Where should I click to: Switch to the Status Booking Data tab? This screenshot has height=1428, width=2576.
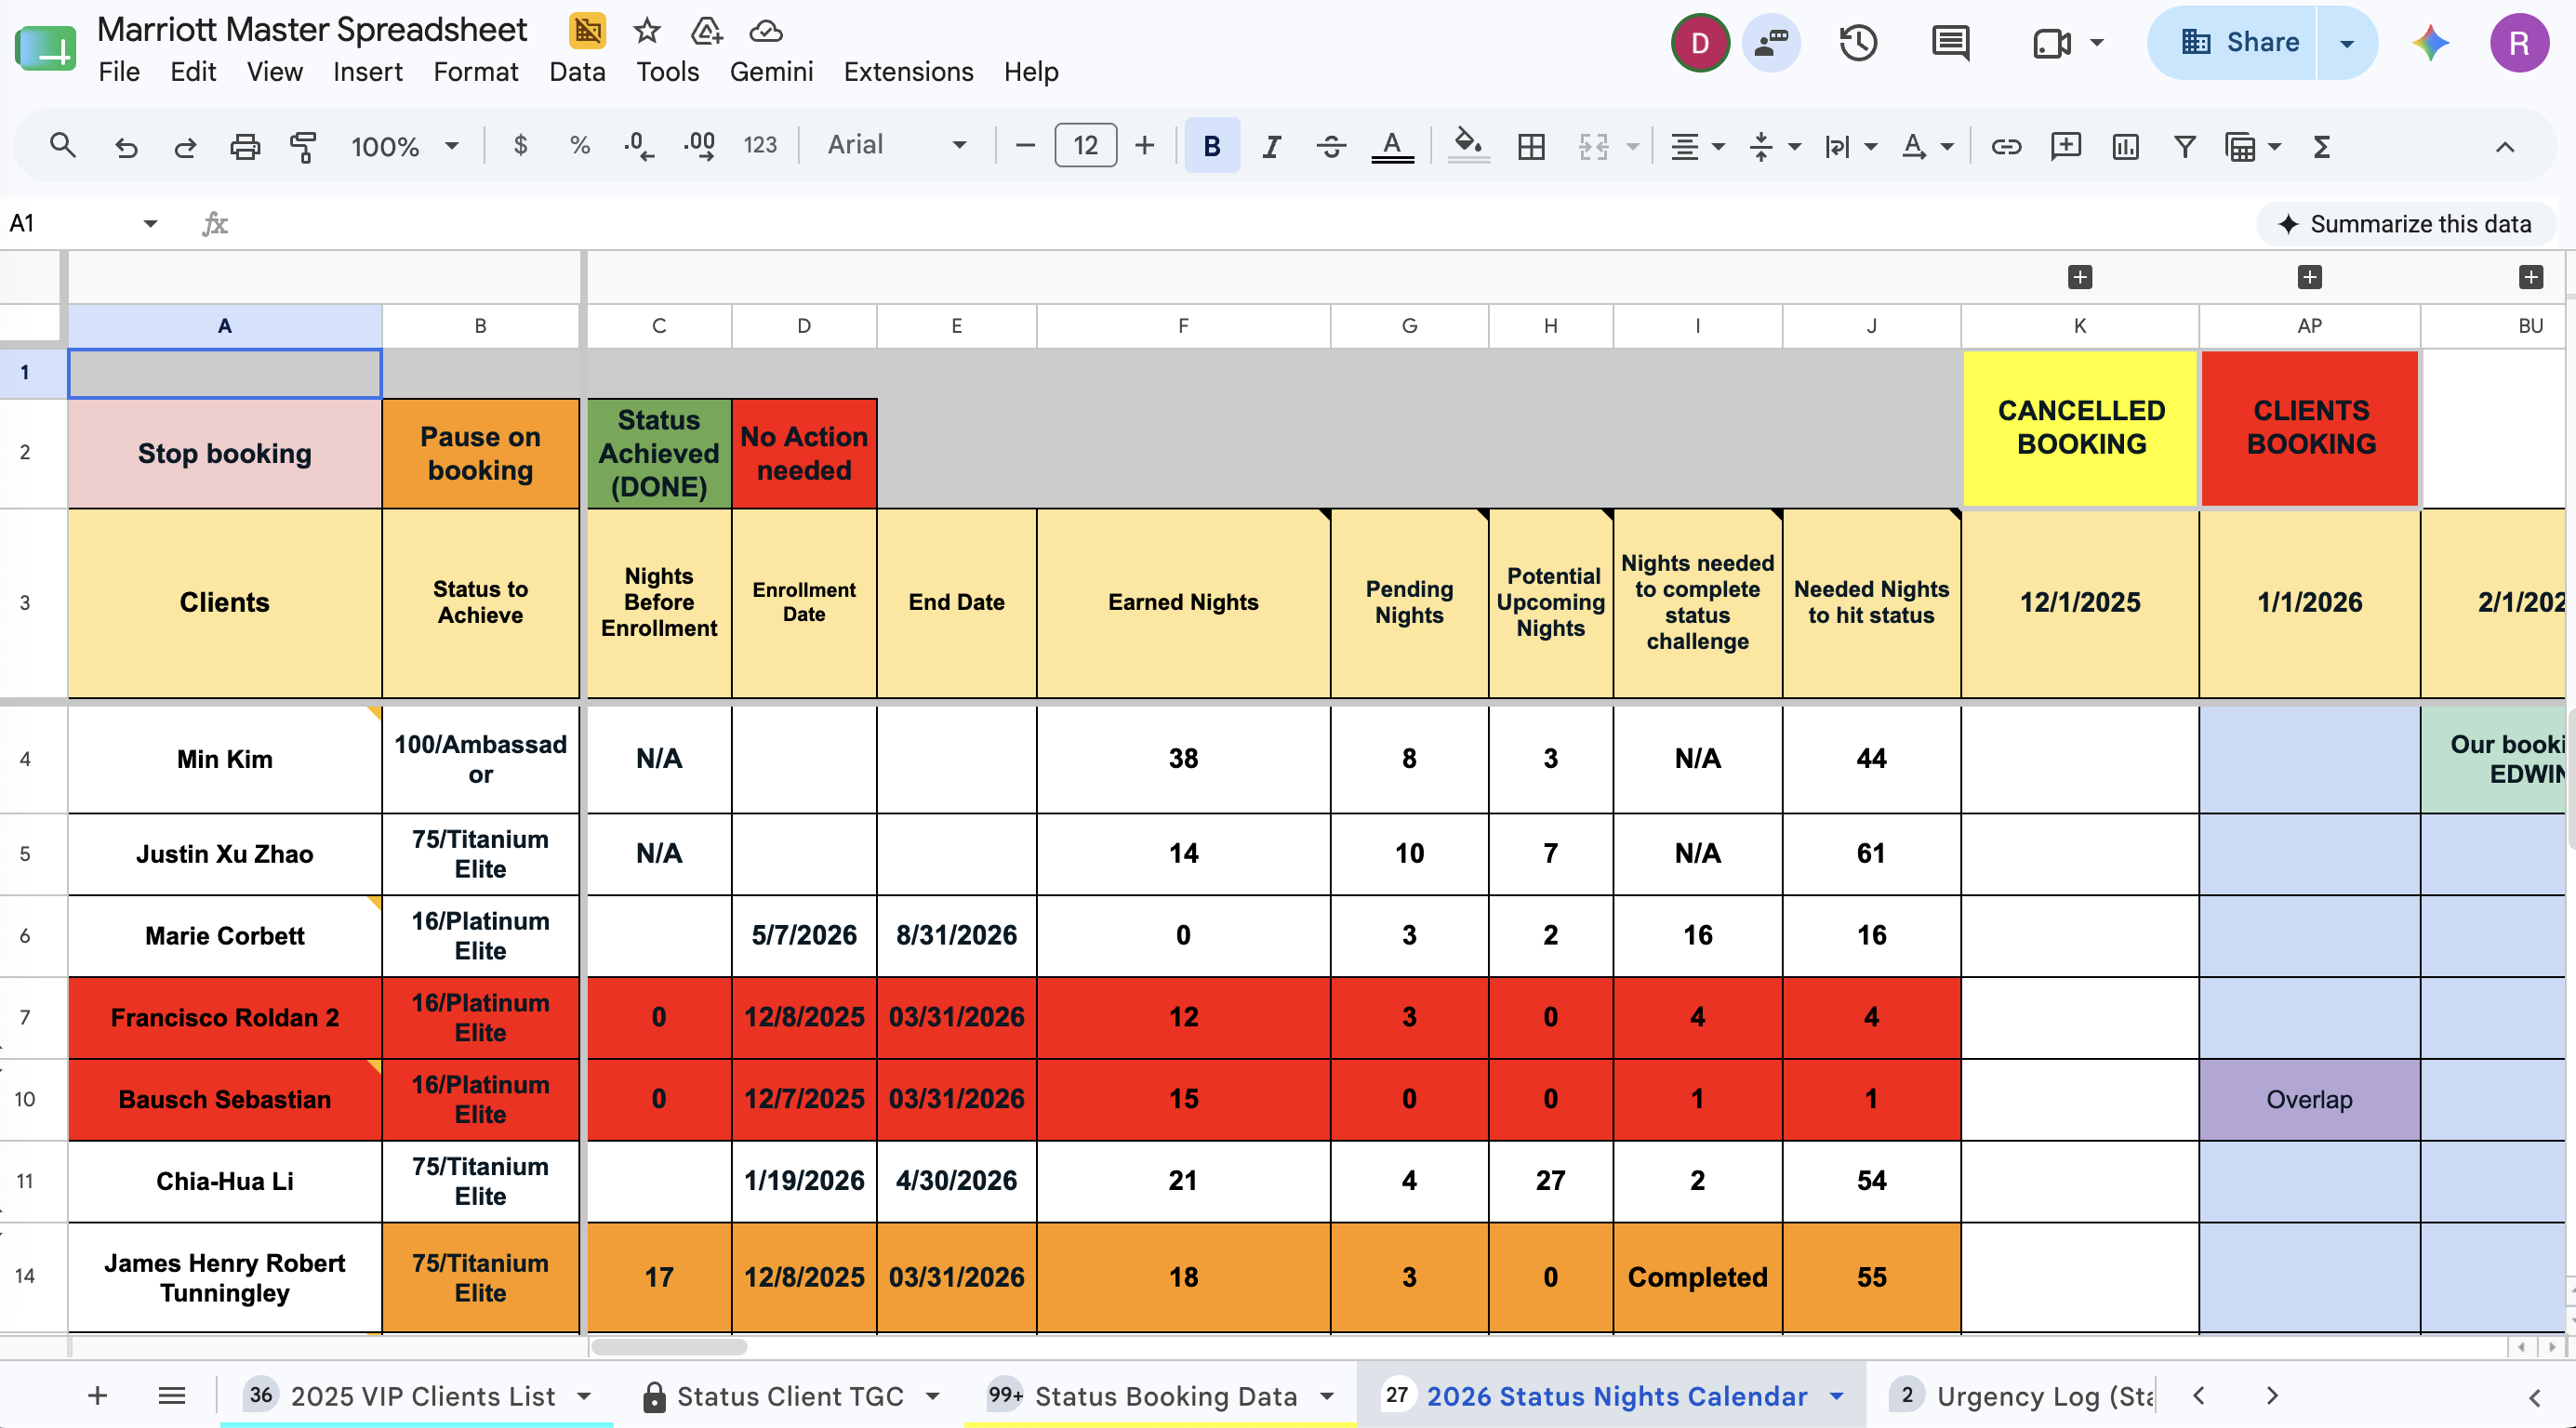1160,1395
